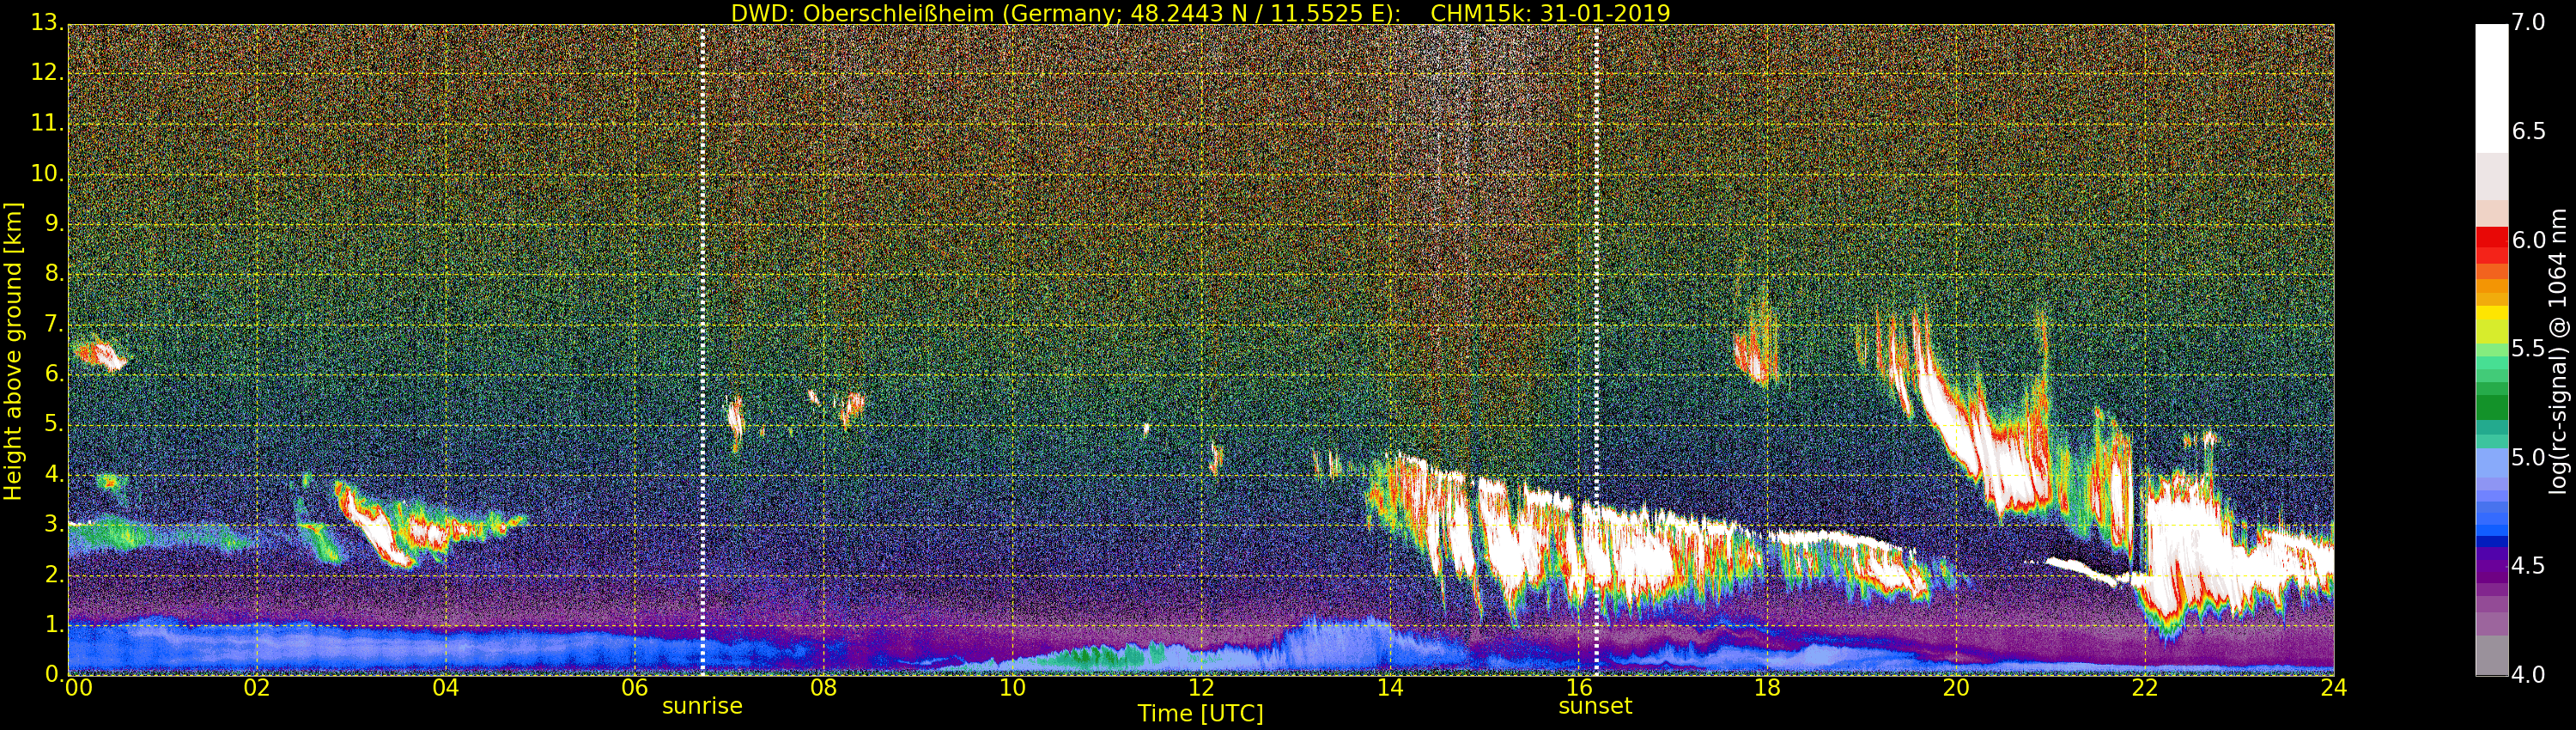
Task: Click the y-axis tick label '1.'
Action: coord(54,625)
